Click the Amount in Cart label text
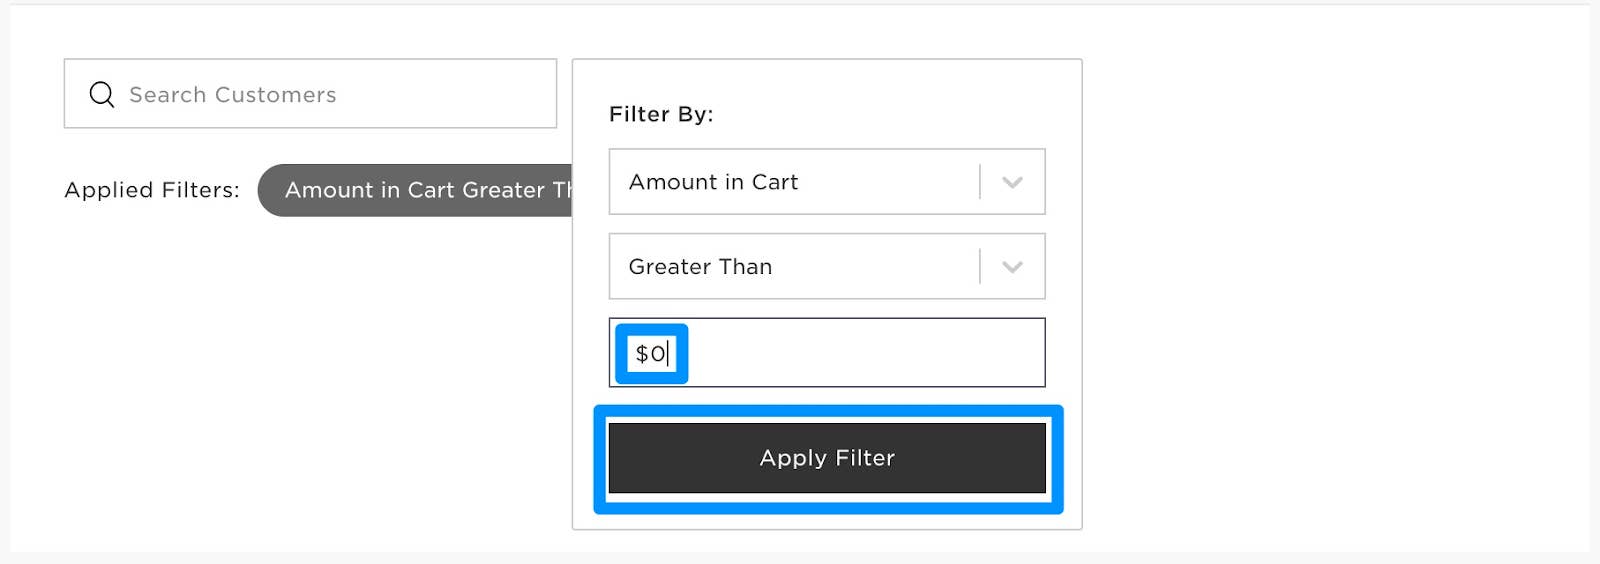 (713, 182)
